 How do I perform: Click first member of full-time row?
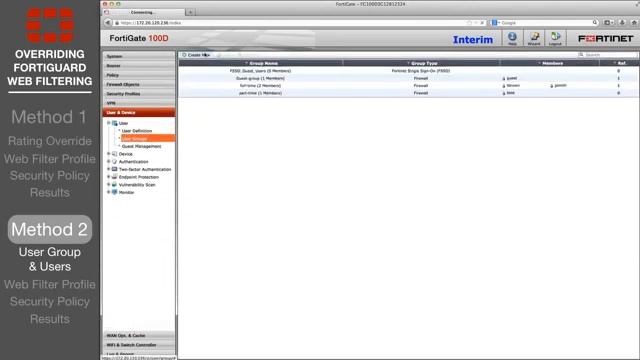511,86
